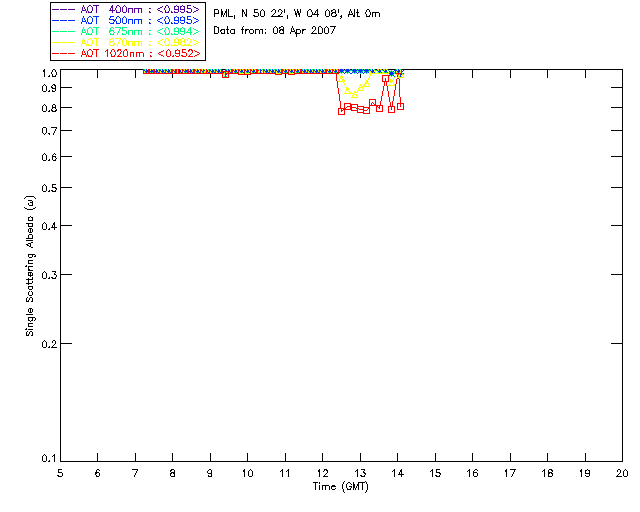The image size is (640, 512).
Task: Click the lowest yellow triangle data marker
Action: (x=353, y=94)
